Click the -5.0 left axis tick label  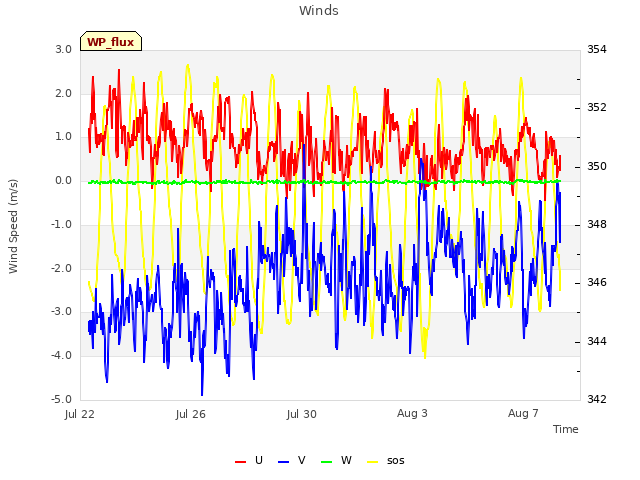(x=62, y=399)
